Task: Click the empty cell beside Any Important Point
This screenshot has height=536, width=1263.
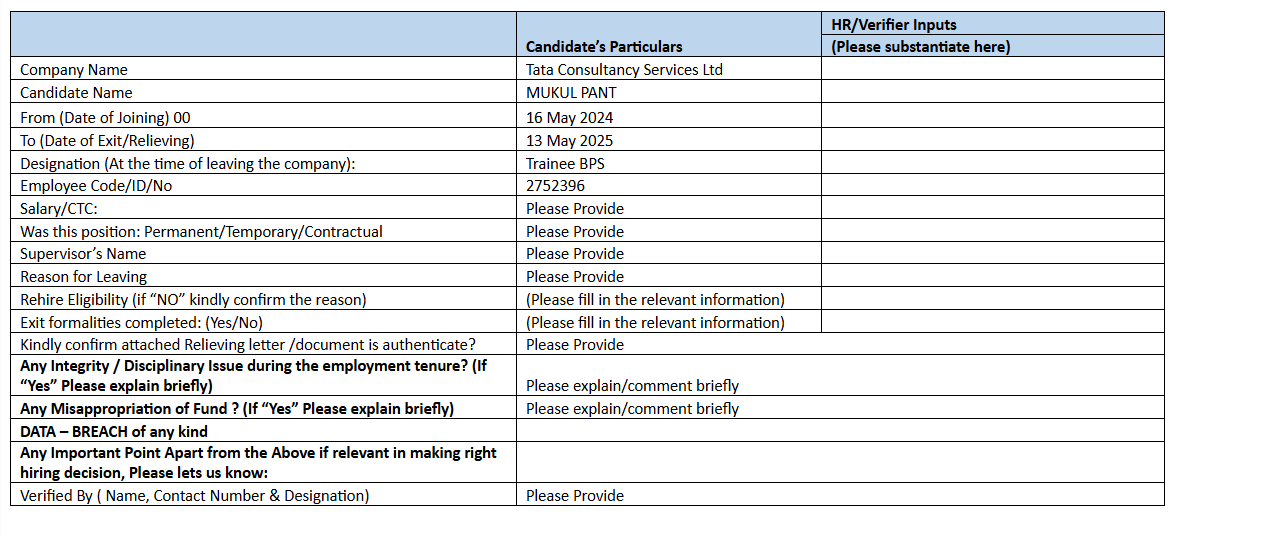Action: [x=840, y=462]
